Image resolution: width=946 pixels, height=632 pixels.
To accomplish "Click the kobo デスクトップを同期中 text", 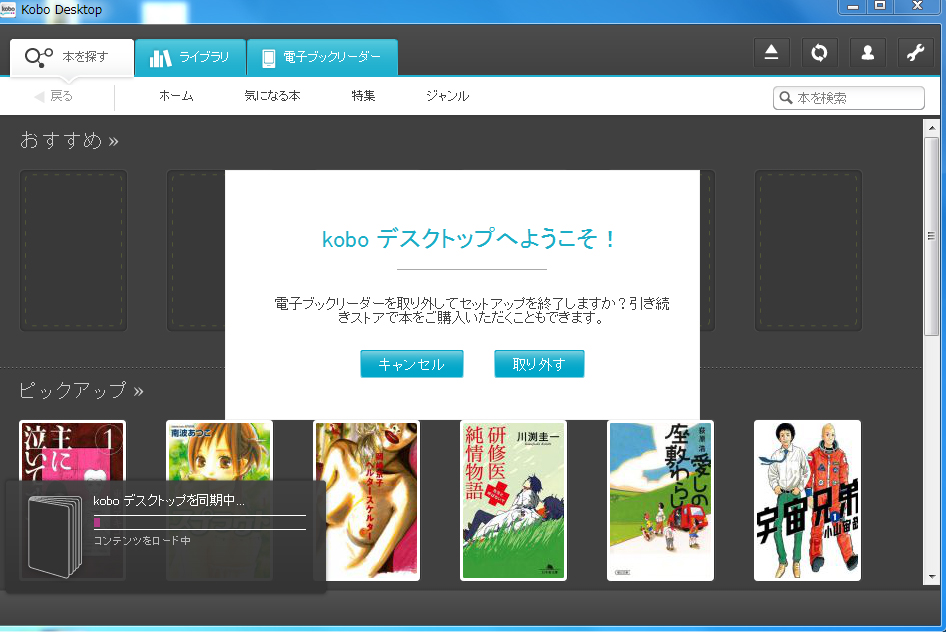I will [x=169, y=501].
